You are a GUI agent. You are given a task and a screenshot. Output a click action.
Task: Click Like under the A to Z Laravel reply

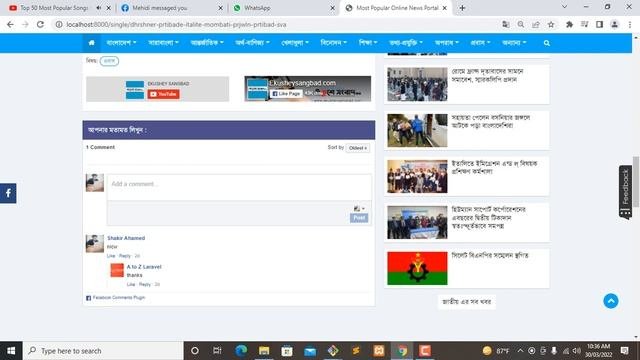coord(131,284)
